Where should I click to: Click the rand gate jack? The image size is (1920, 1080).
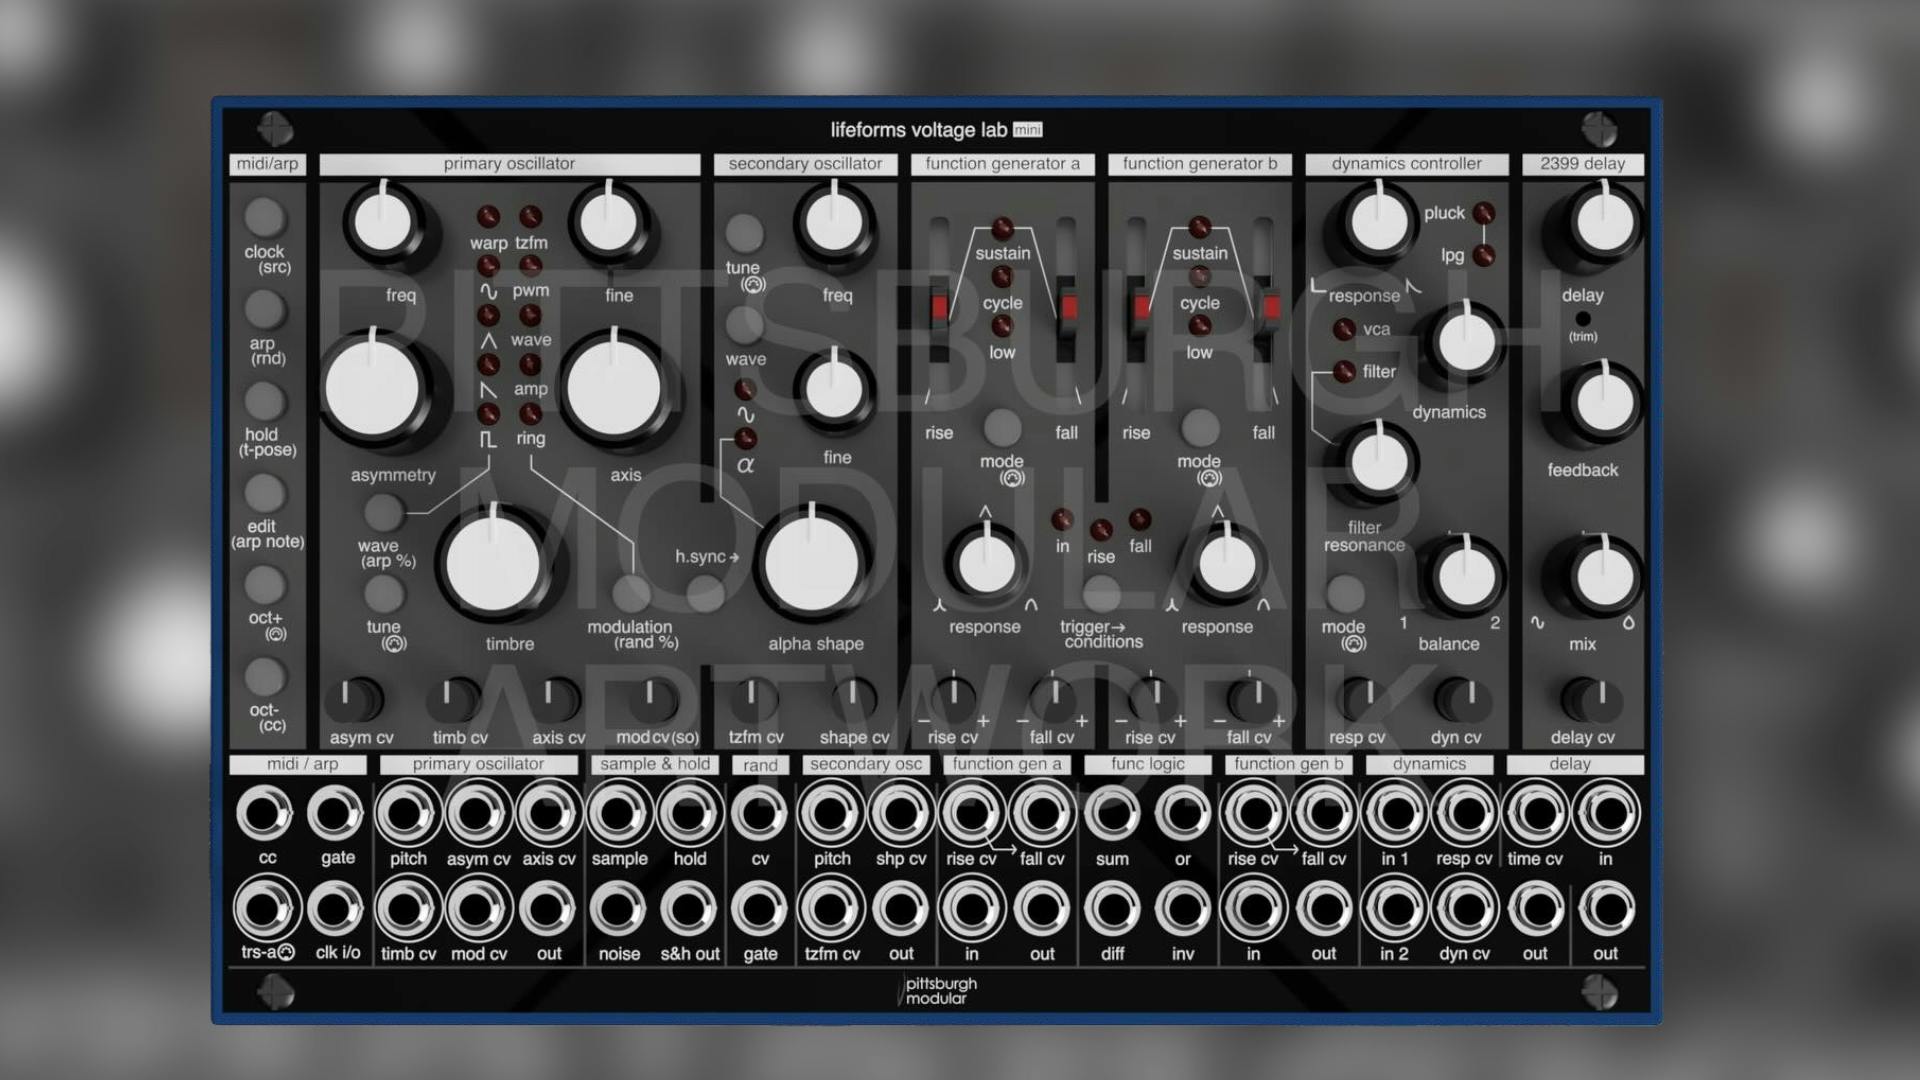pos(760,909)
